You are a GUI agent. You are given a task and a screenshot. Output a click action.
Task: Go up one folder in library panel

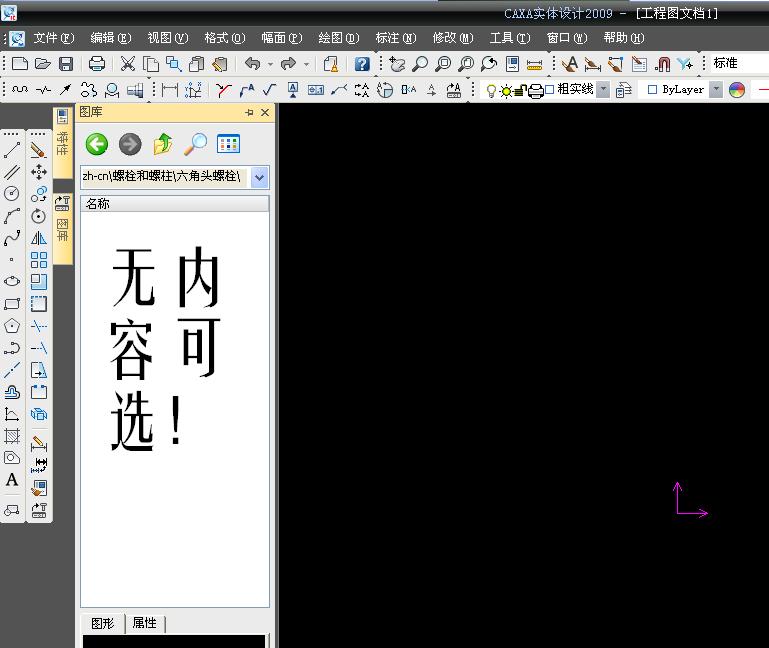click(x=162, y=144)
